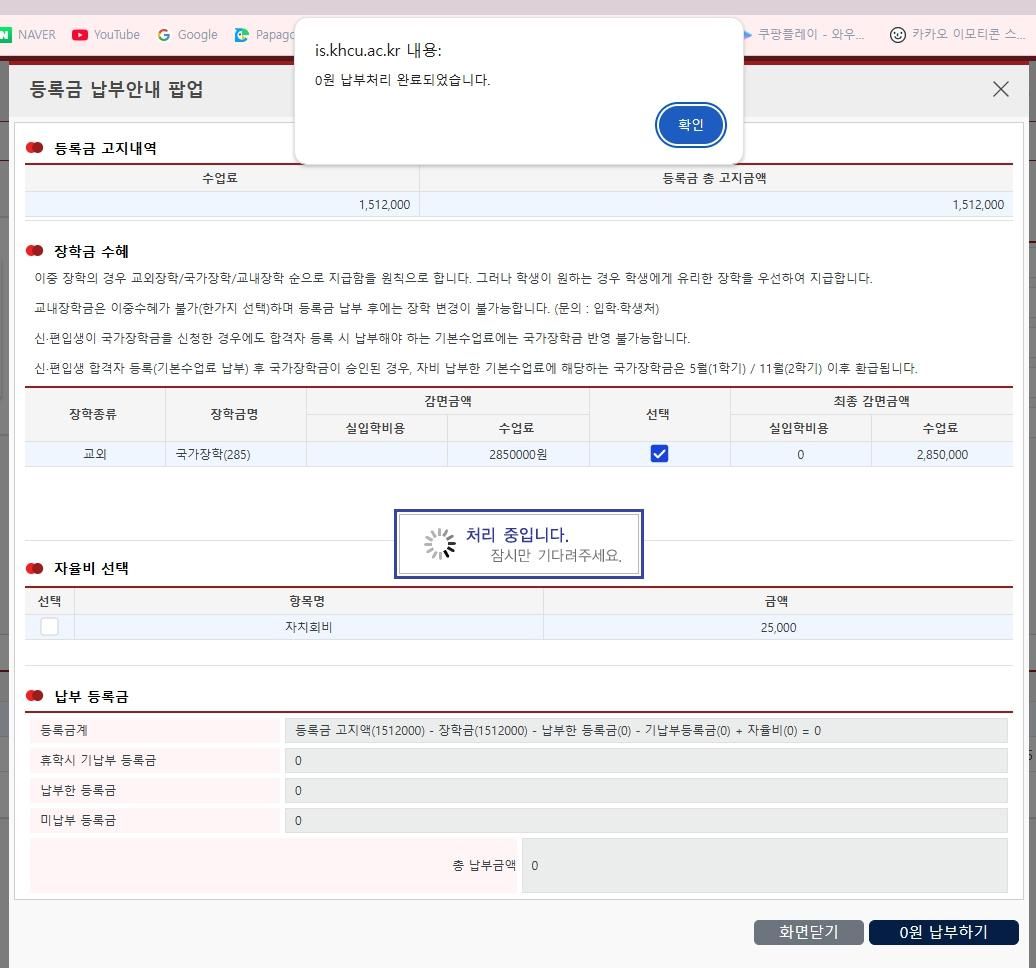Image resolution: width=1036 pixels, height=968 pixels.
Task: Click the 등록금계 calculation field
Action: click(645, 730)
